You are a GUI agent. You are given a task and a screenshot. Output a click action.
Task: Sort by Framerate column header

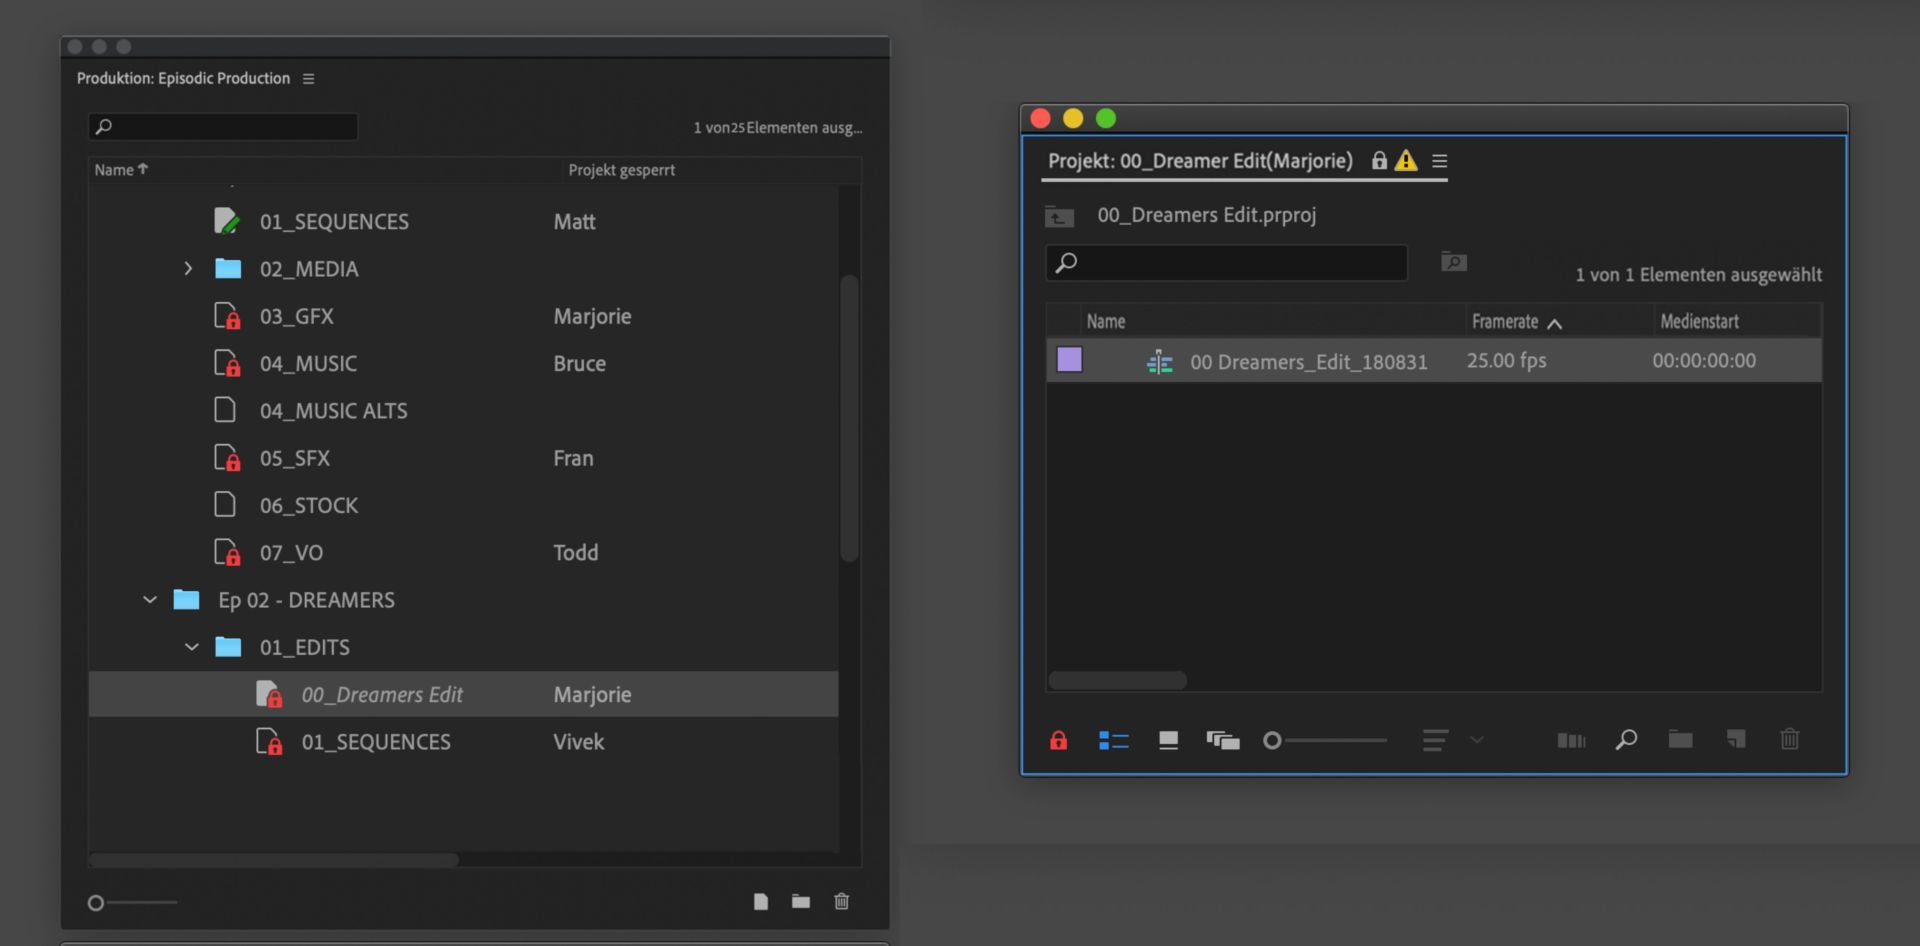click(1505, 322)
